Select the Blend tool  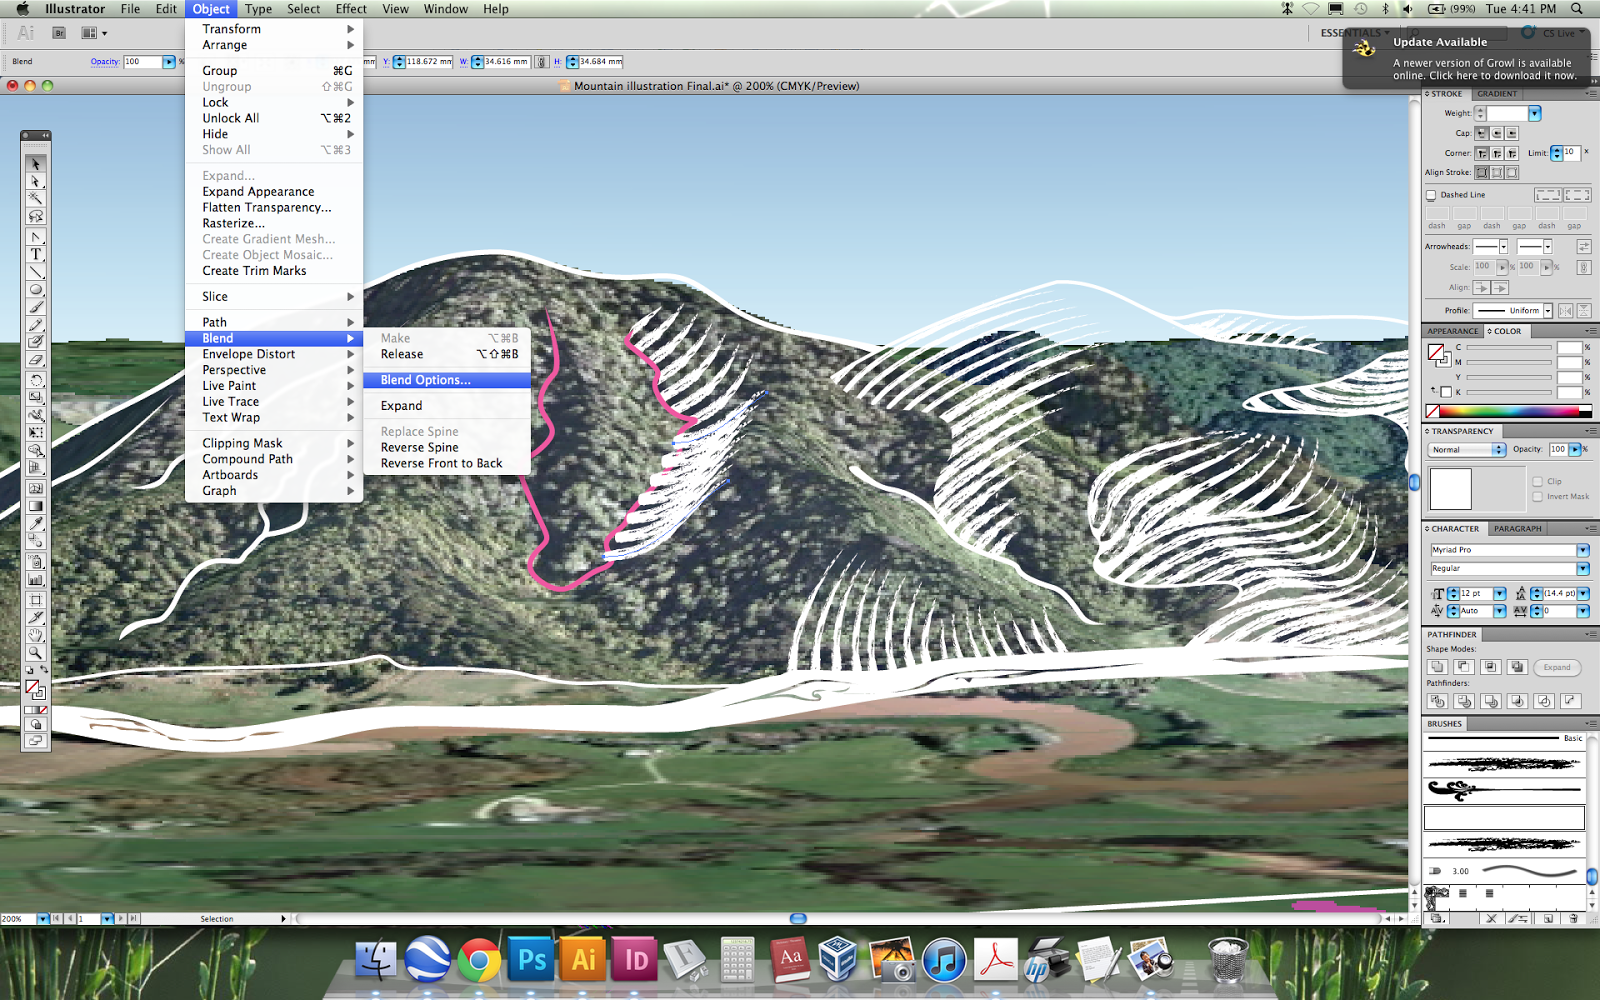pos(36,541)
